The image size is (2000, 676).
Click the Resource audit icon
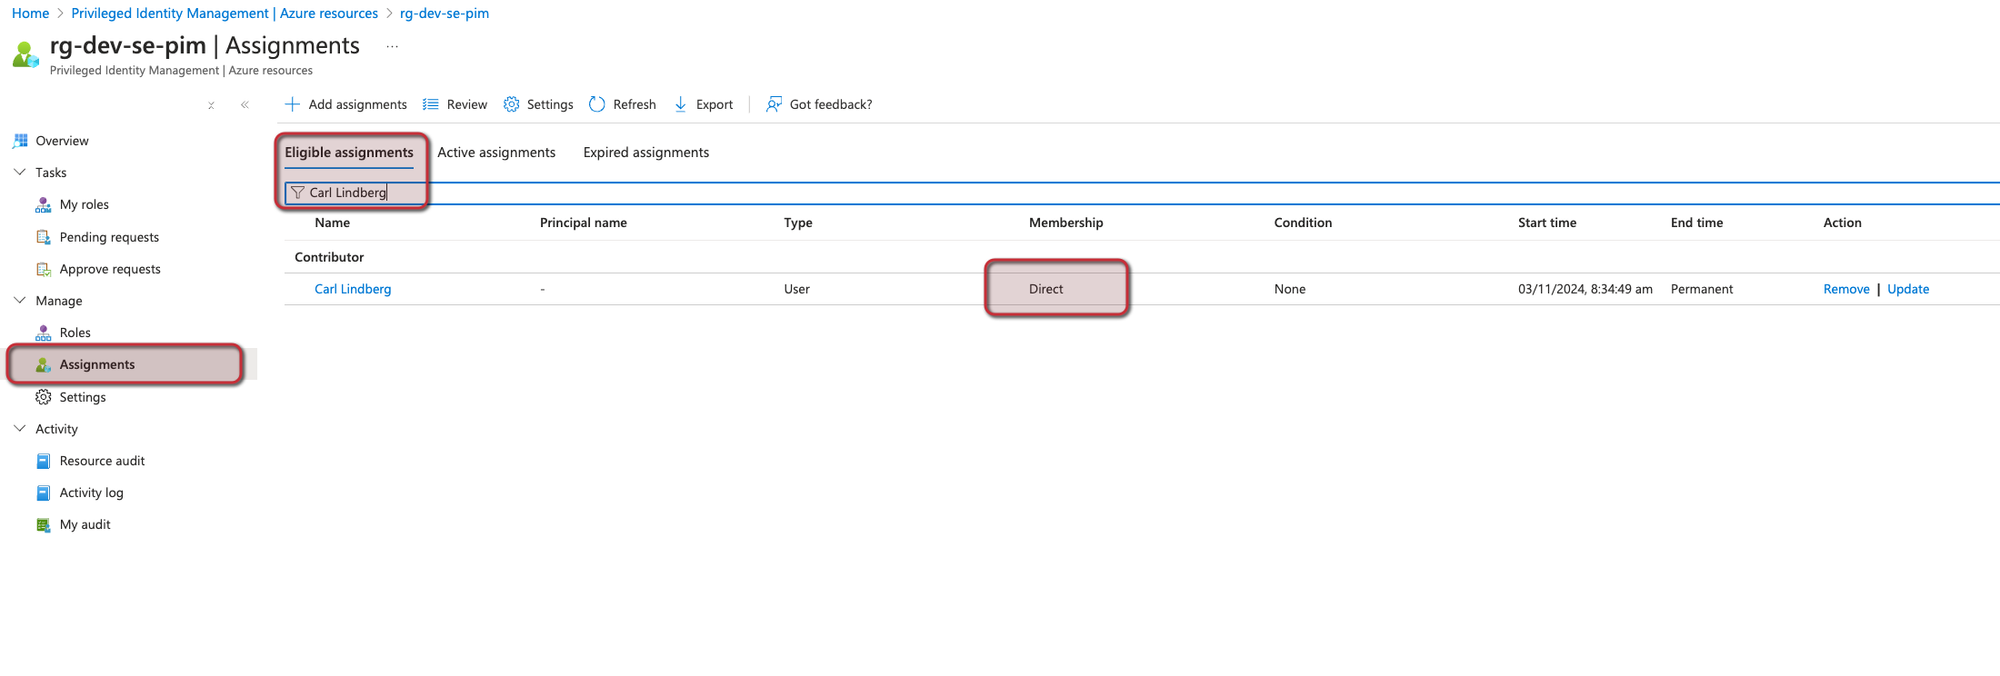[x=43, y=461]
